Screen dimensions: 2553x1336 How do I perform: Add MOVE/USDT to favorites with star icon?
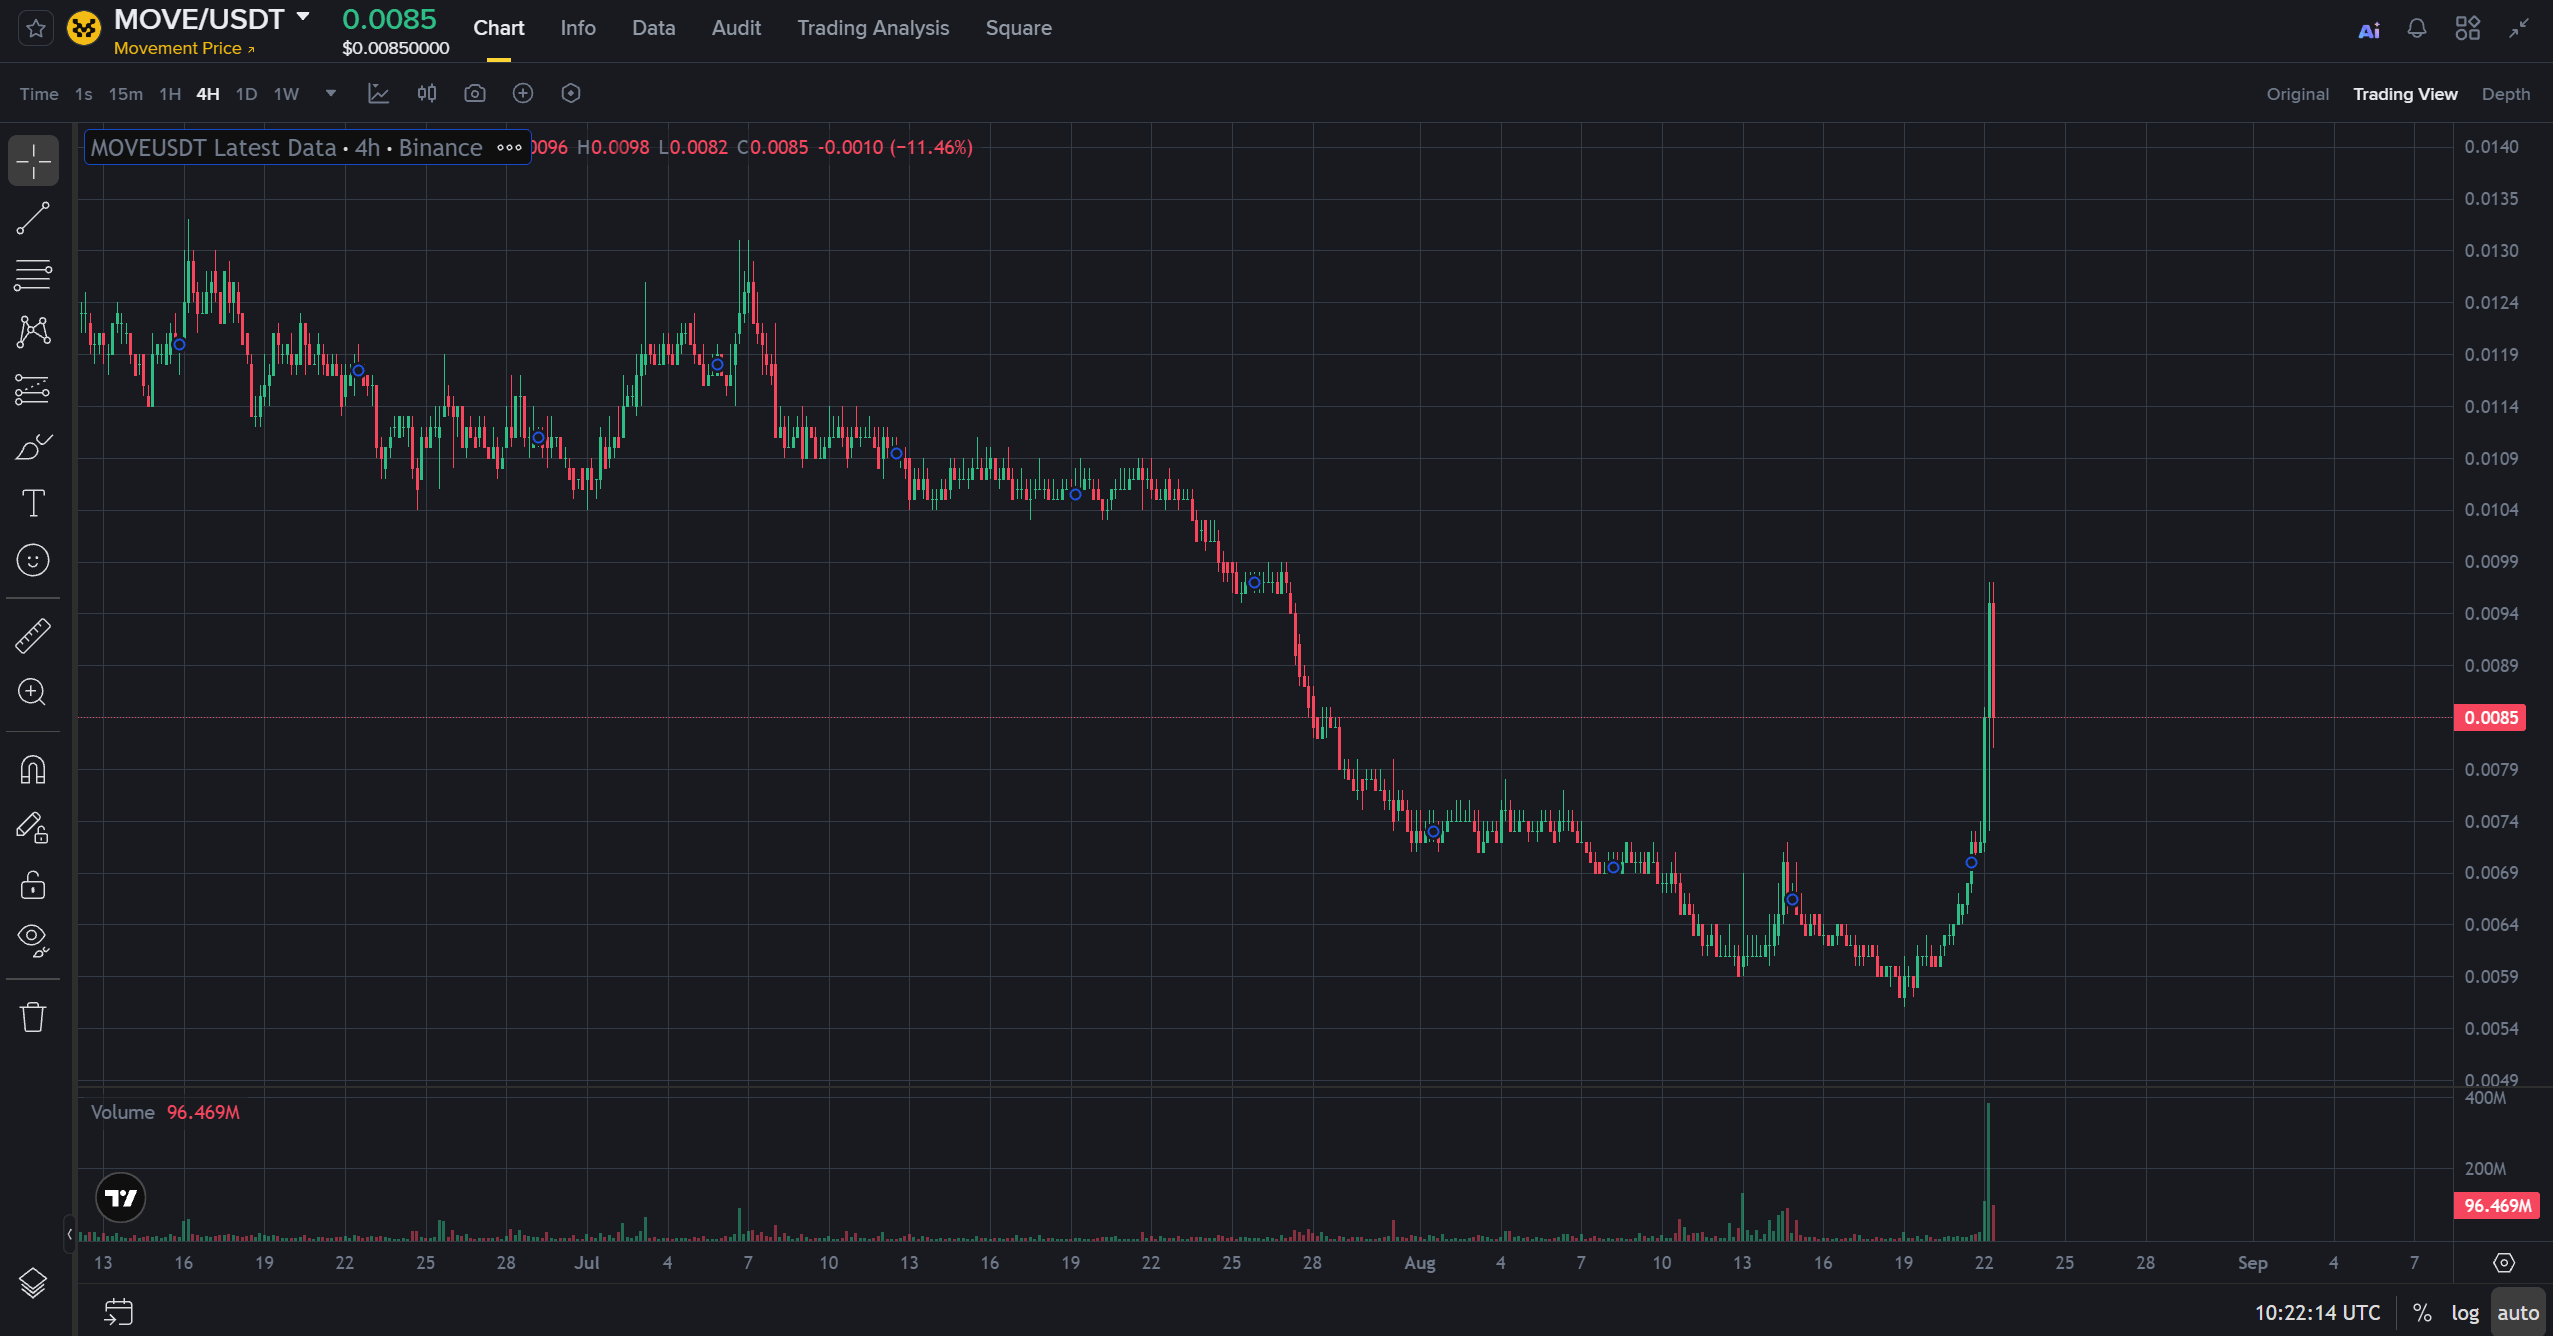tap(36, 28)
